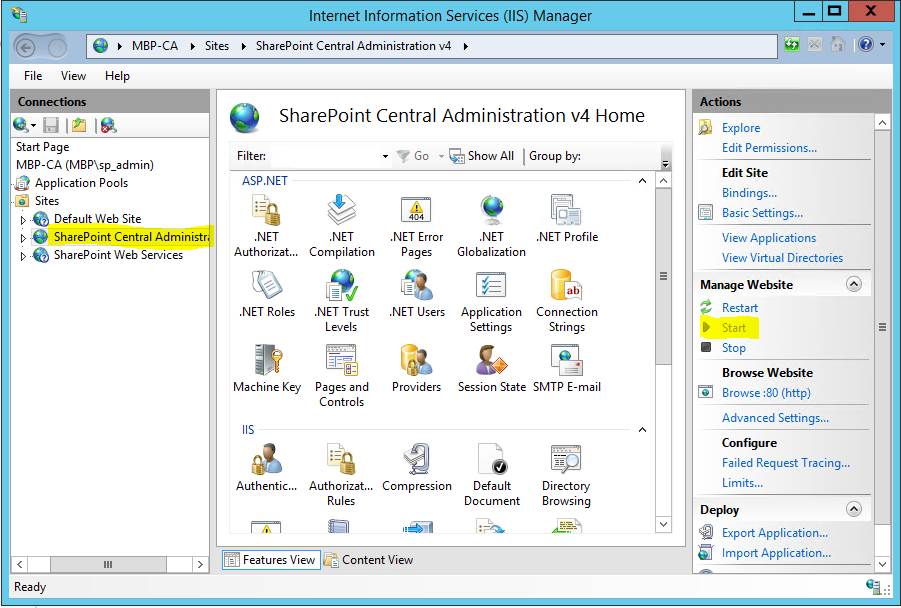The image size is (901, 608).
Task: Open .NET Error Pages feature
Action: pos(417,226)
